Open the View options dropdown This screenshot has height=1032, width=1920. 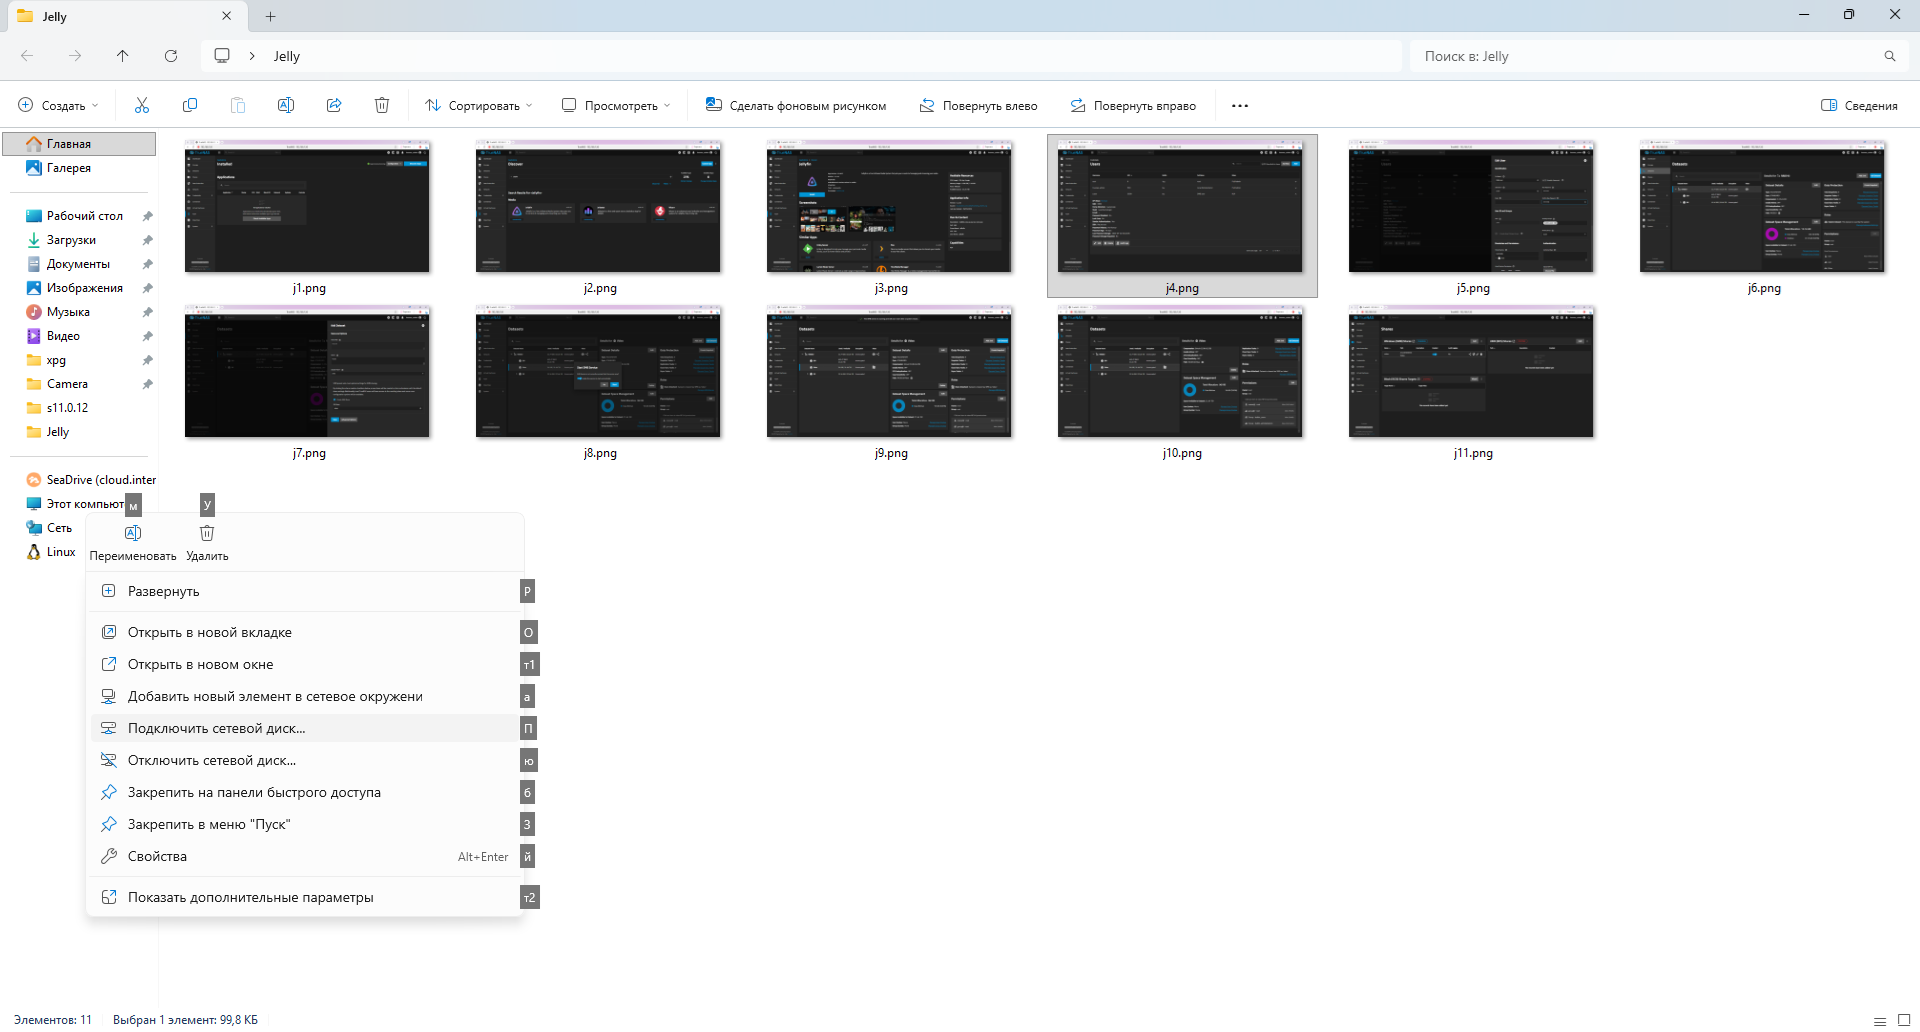(616, 105)
